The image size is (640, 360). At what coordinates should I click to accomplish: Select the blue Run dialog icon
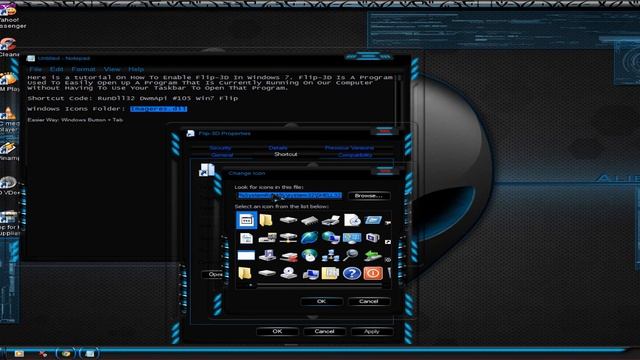[373, 220]
